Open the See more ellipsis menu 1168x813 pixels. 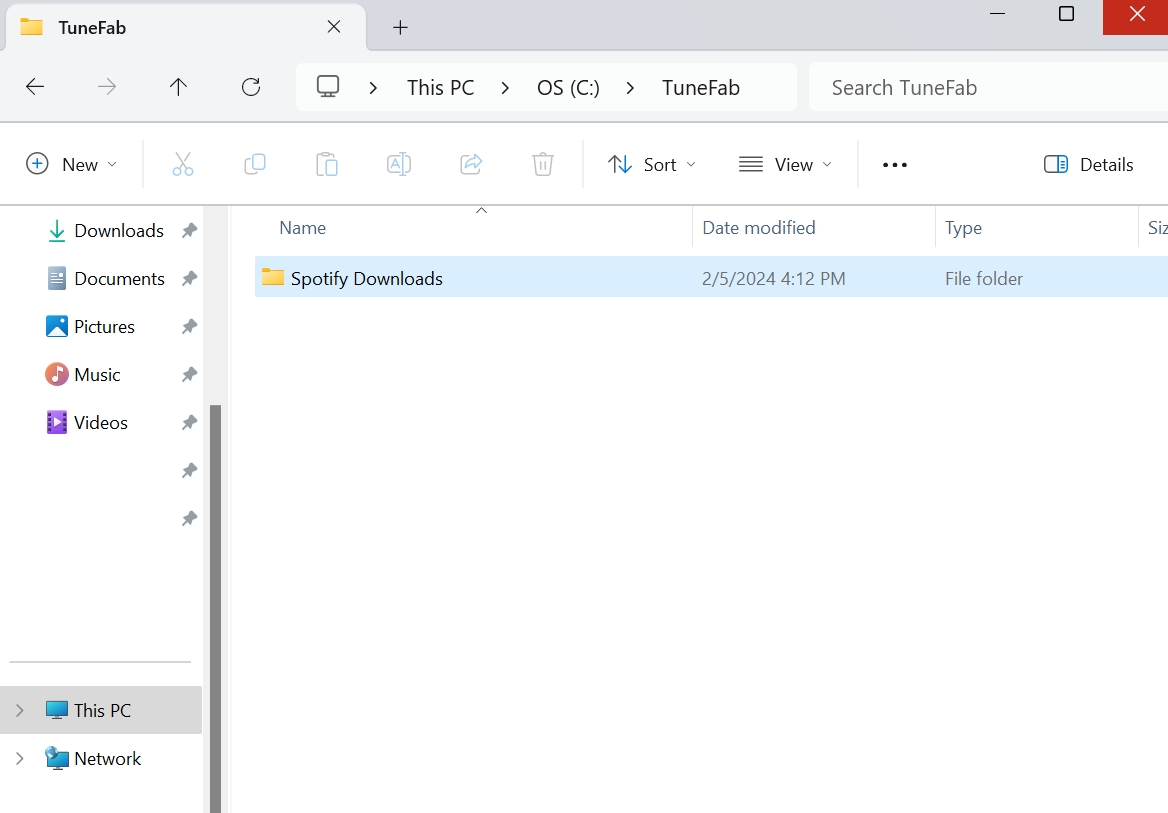click(x=895, y=164)
